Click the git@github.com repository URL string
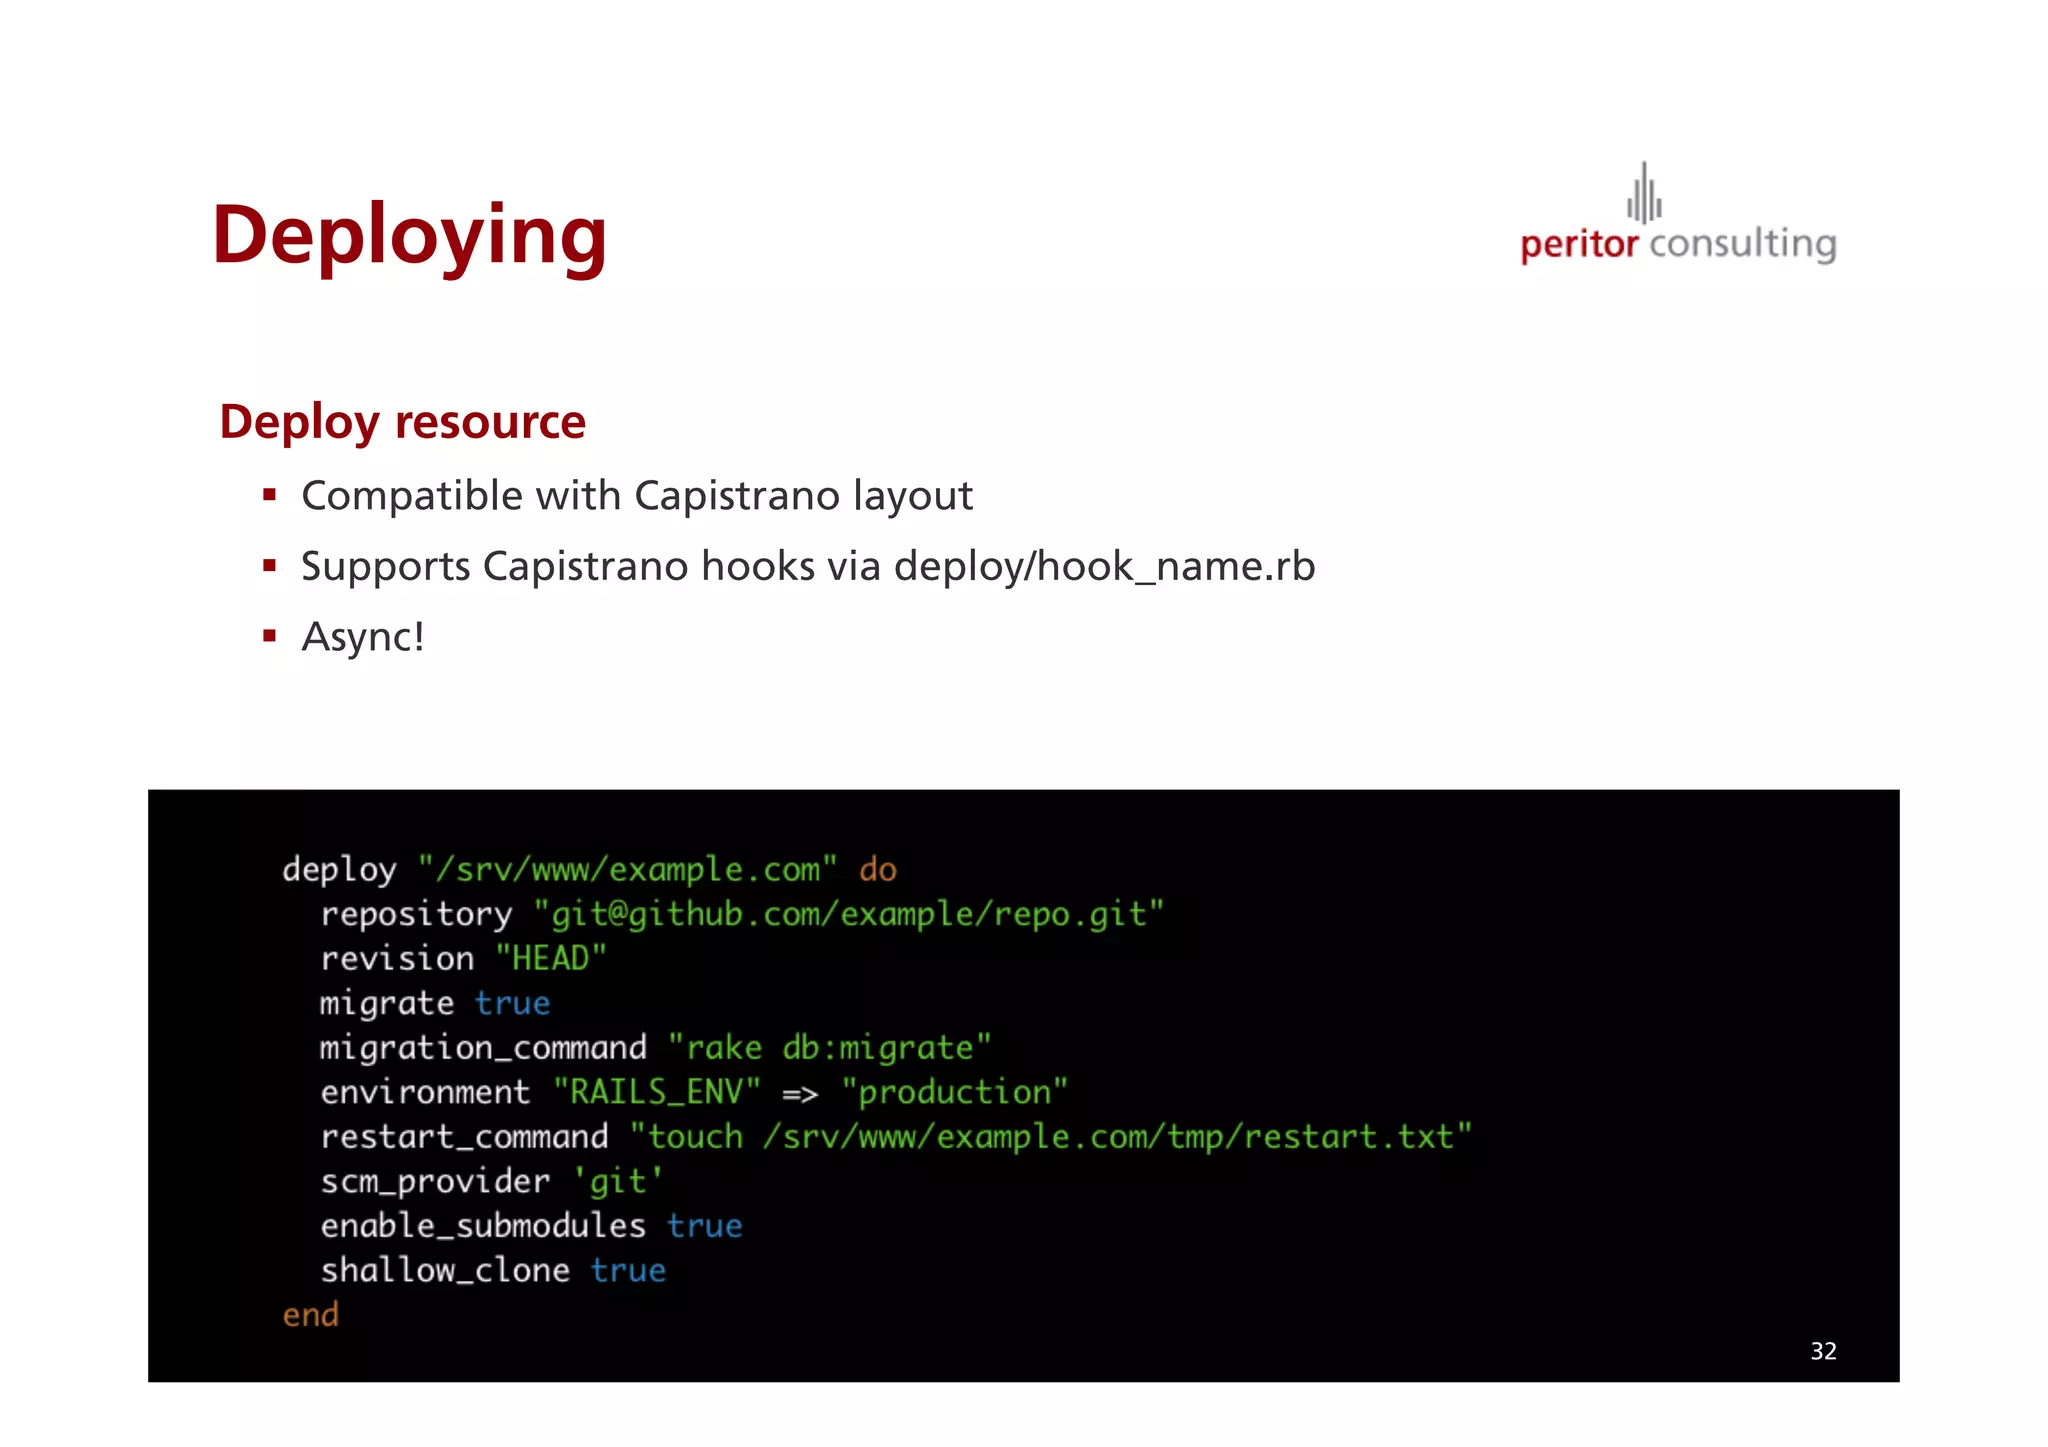 [x=848, y=914]
